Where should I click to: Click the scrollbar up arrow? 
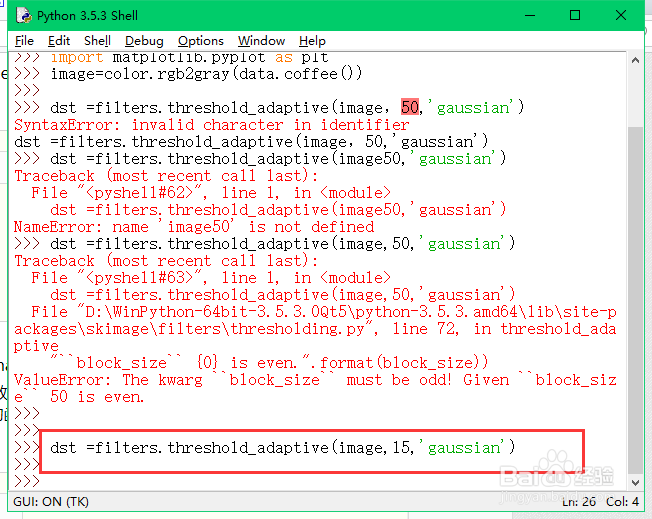(x=635, y=60)
